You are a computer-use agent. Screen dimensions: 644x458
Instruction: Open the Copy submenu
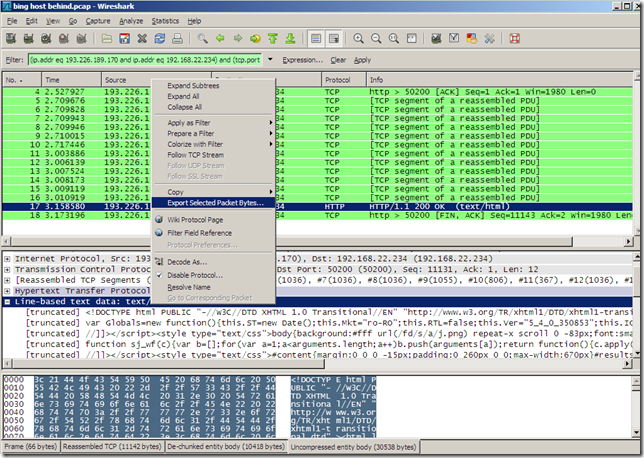pos(213,192)
